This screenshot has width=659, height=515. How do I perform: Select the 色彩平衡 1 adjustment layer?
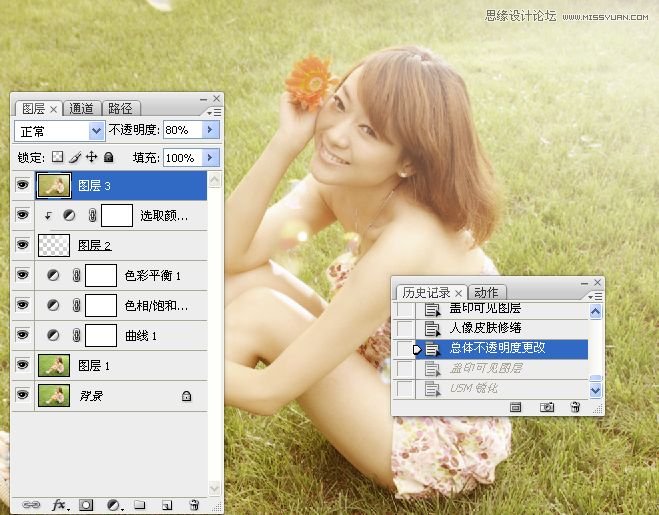click(151, 275)
